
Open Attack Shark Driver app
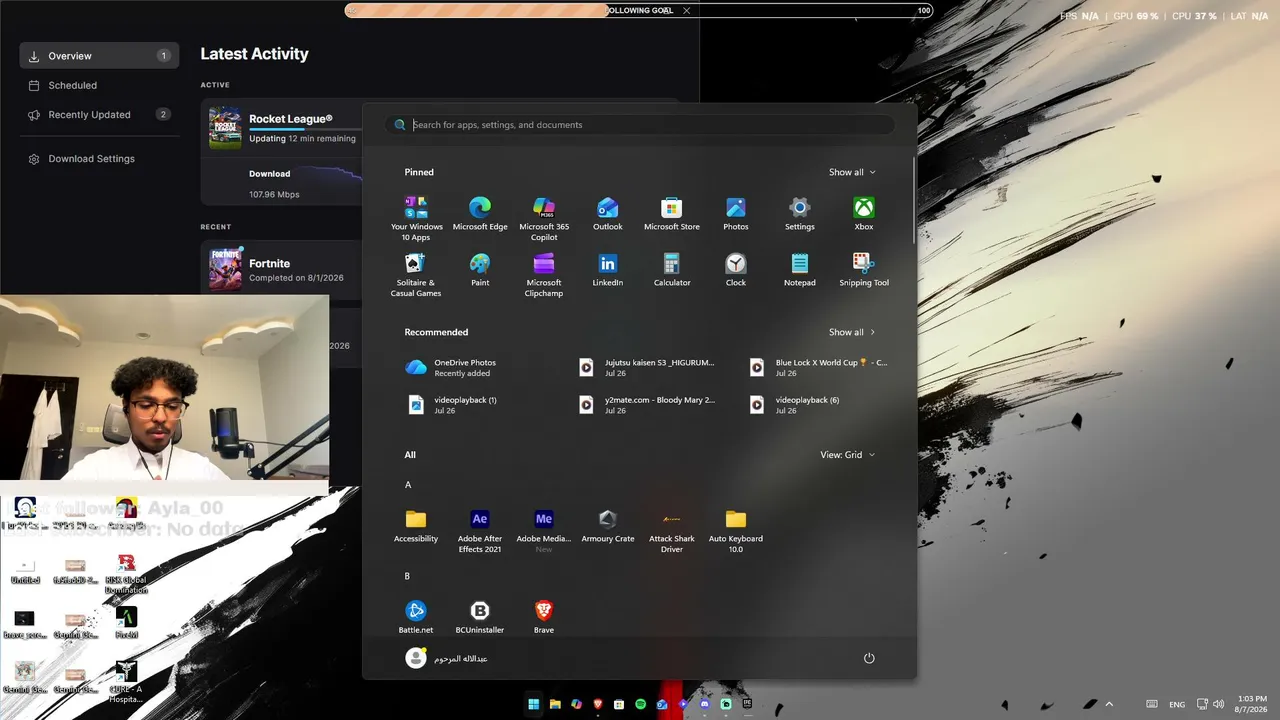pos(672,530)
